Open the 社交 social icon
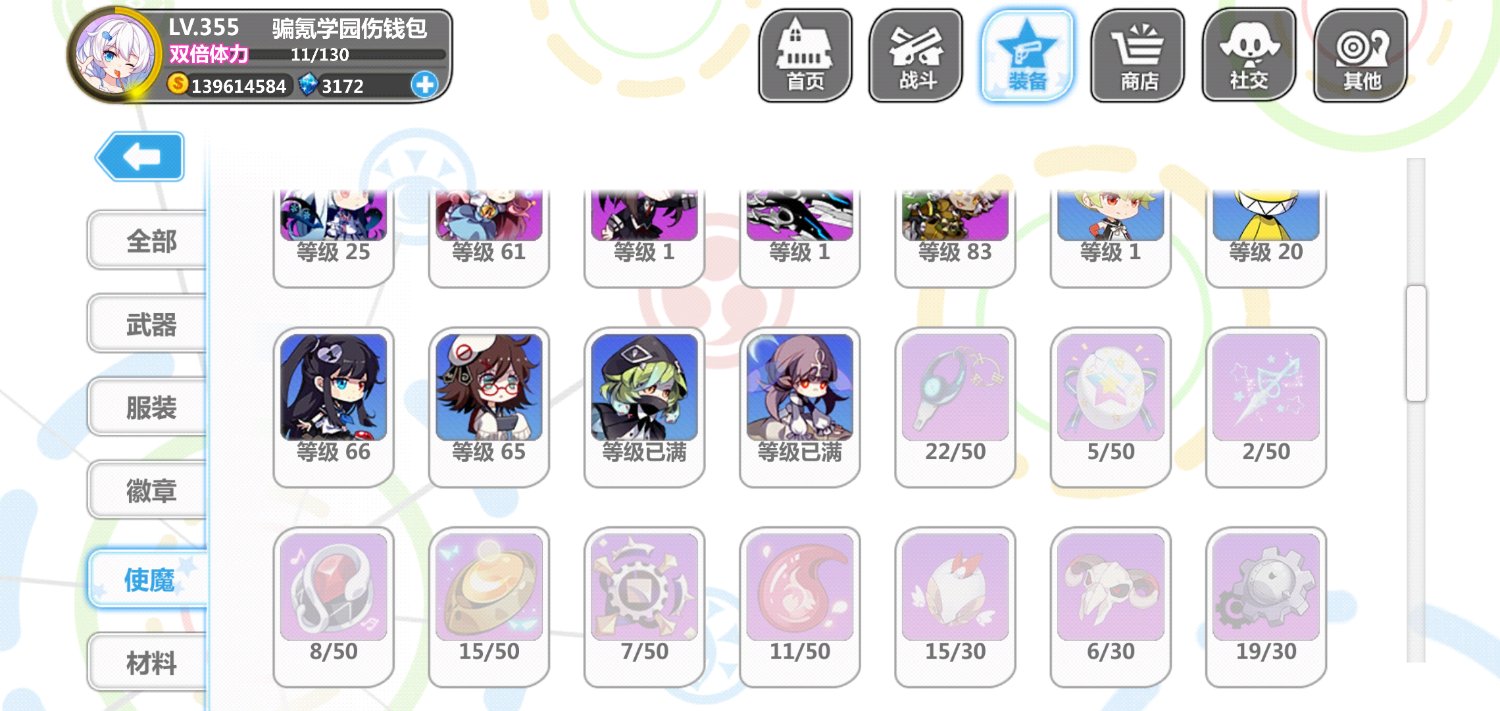Screen dimensions: 1500x711 (x=1249, y=56)
